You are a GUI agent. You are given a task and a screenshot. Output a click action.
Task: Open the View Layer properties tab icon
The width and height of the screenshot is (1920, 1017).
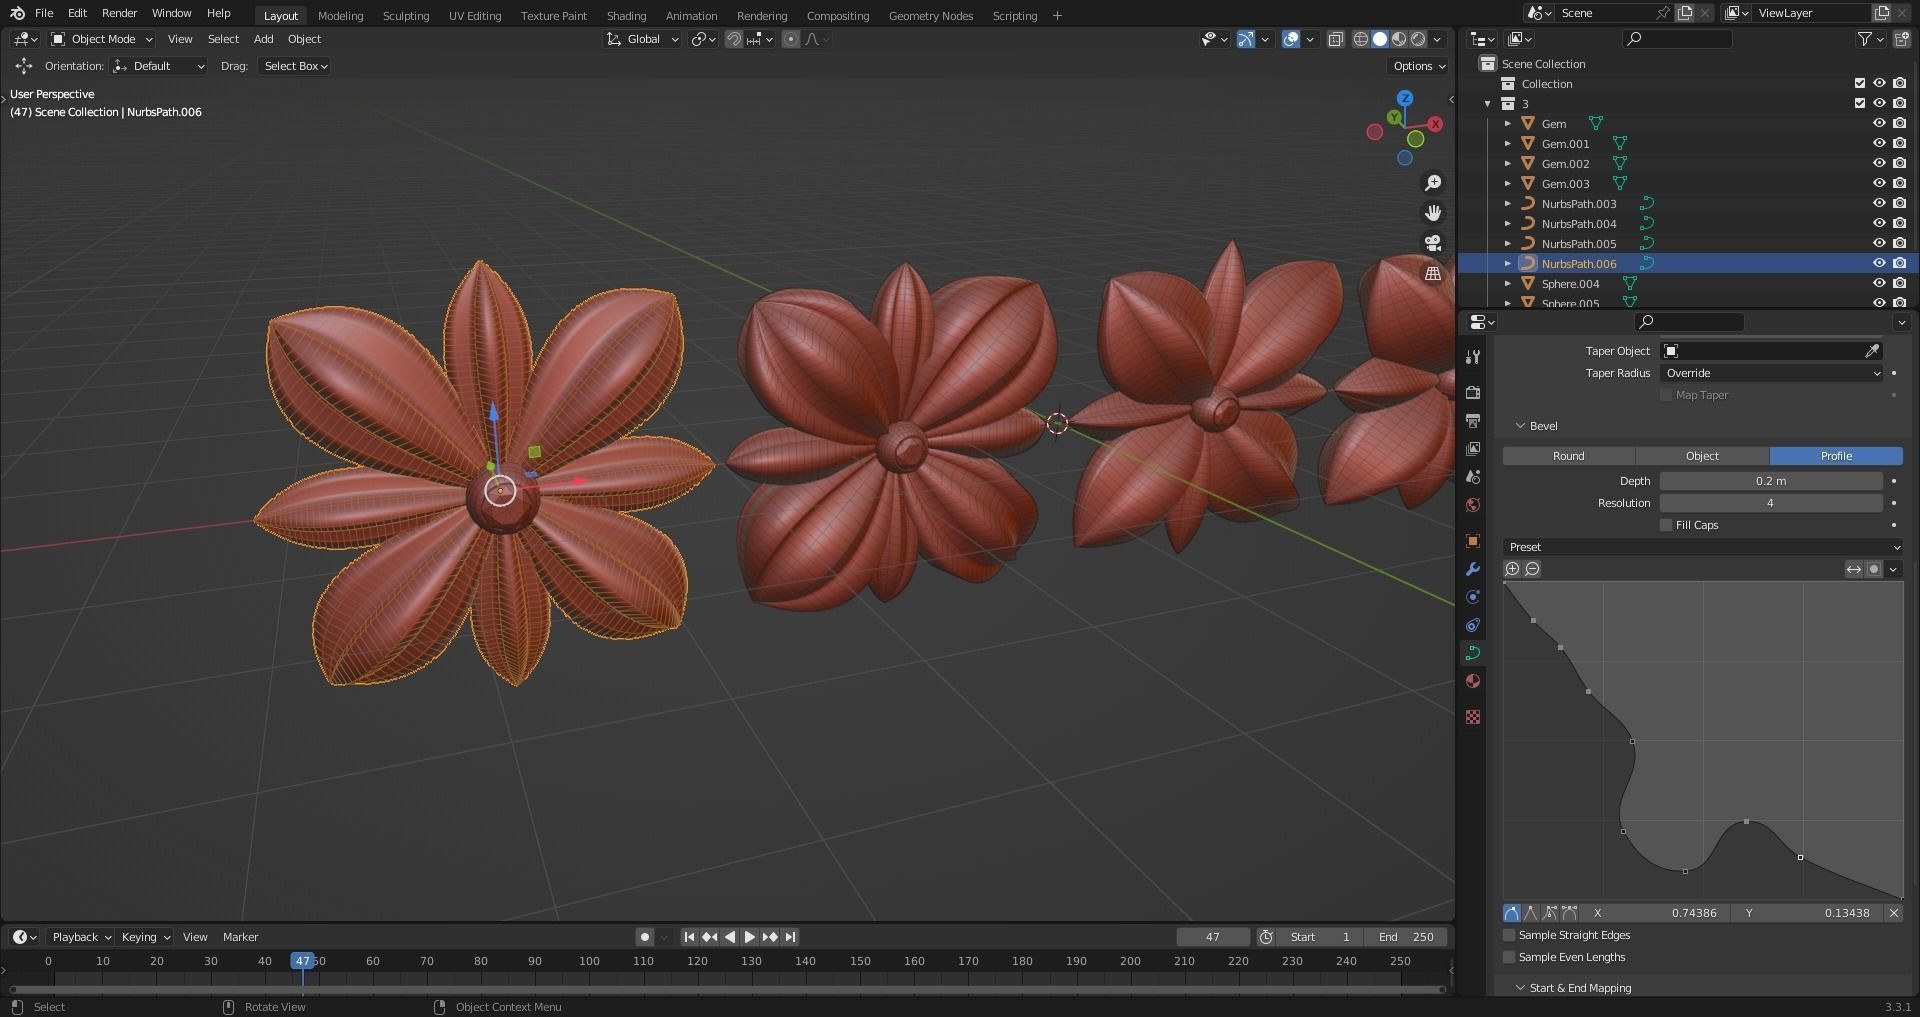(x=1472, y=449)
